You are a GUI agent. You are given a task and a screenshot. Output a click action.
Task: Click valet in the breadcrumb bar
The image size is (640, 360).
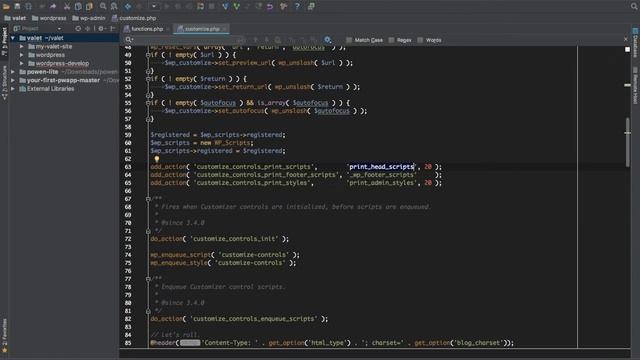(15, 18)
